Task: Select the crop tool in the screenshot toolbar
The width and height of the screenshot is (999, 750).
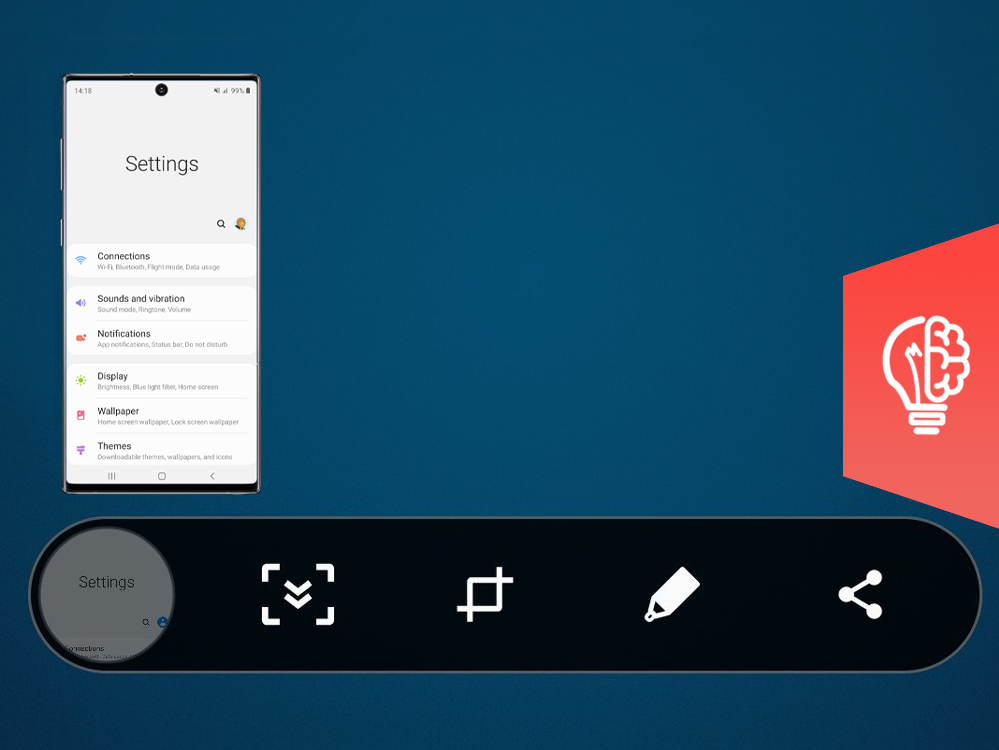Action: click(x=484, y=594)
